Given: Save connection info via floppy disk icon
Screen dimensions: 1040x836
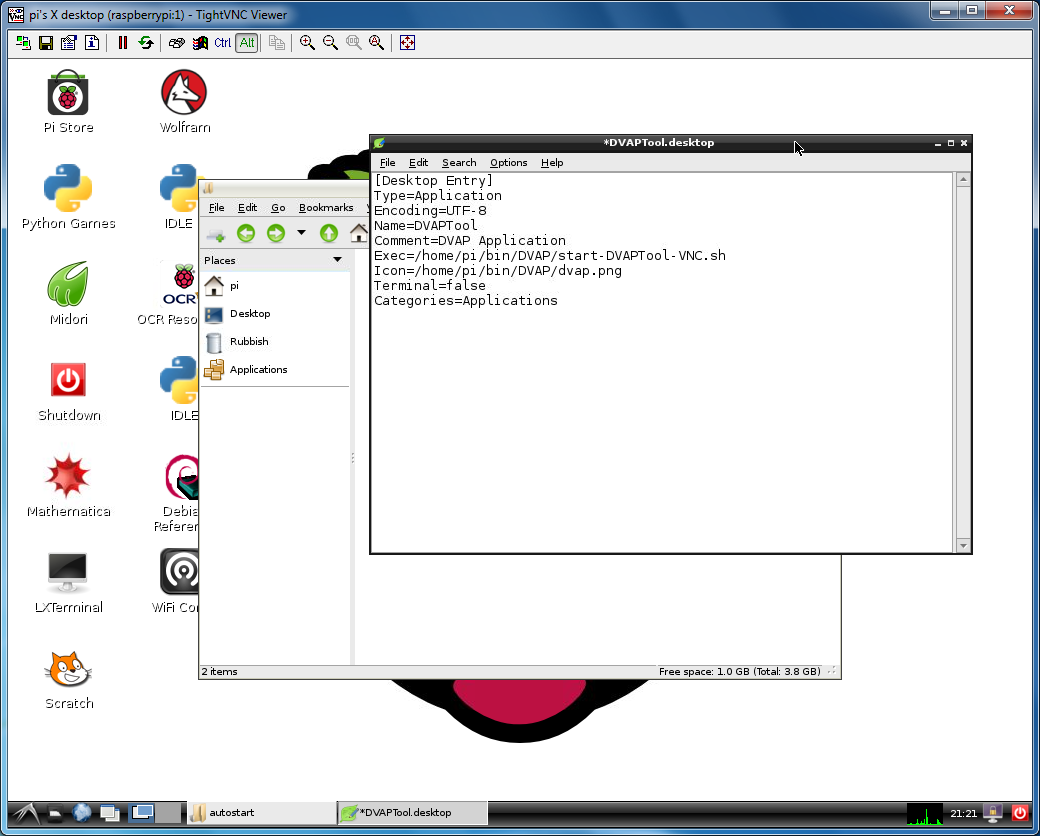Looking at the screenshot, I should pos(46,43).
